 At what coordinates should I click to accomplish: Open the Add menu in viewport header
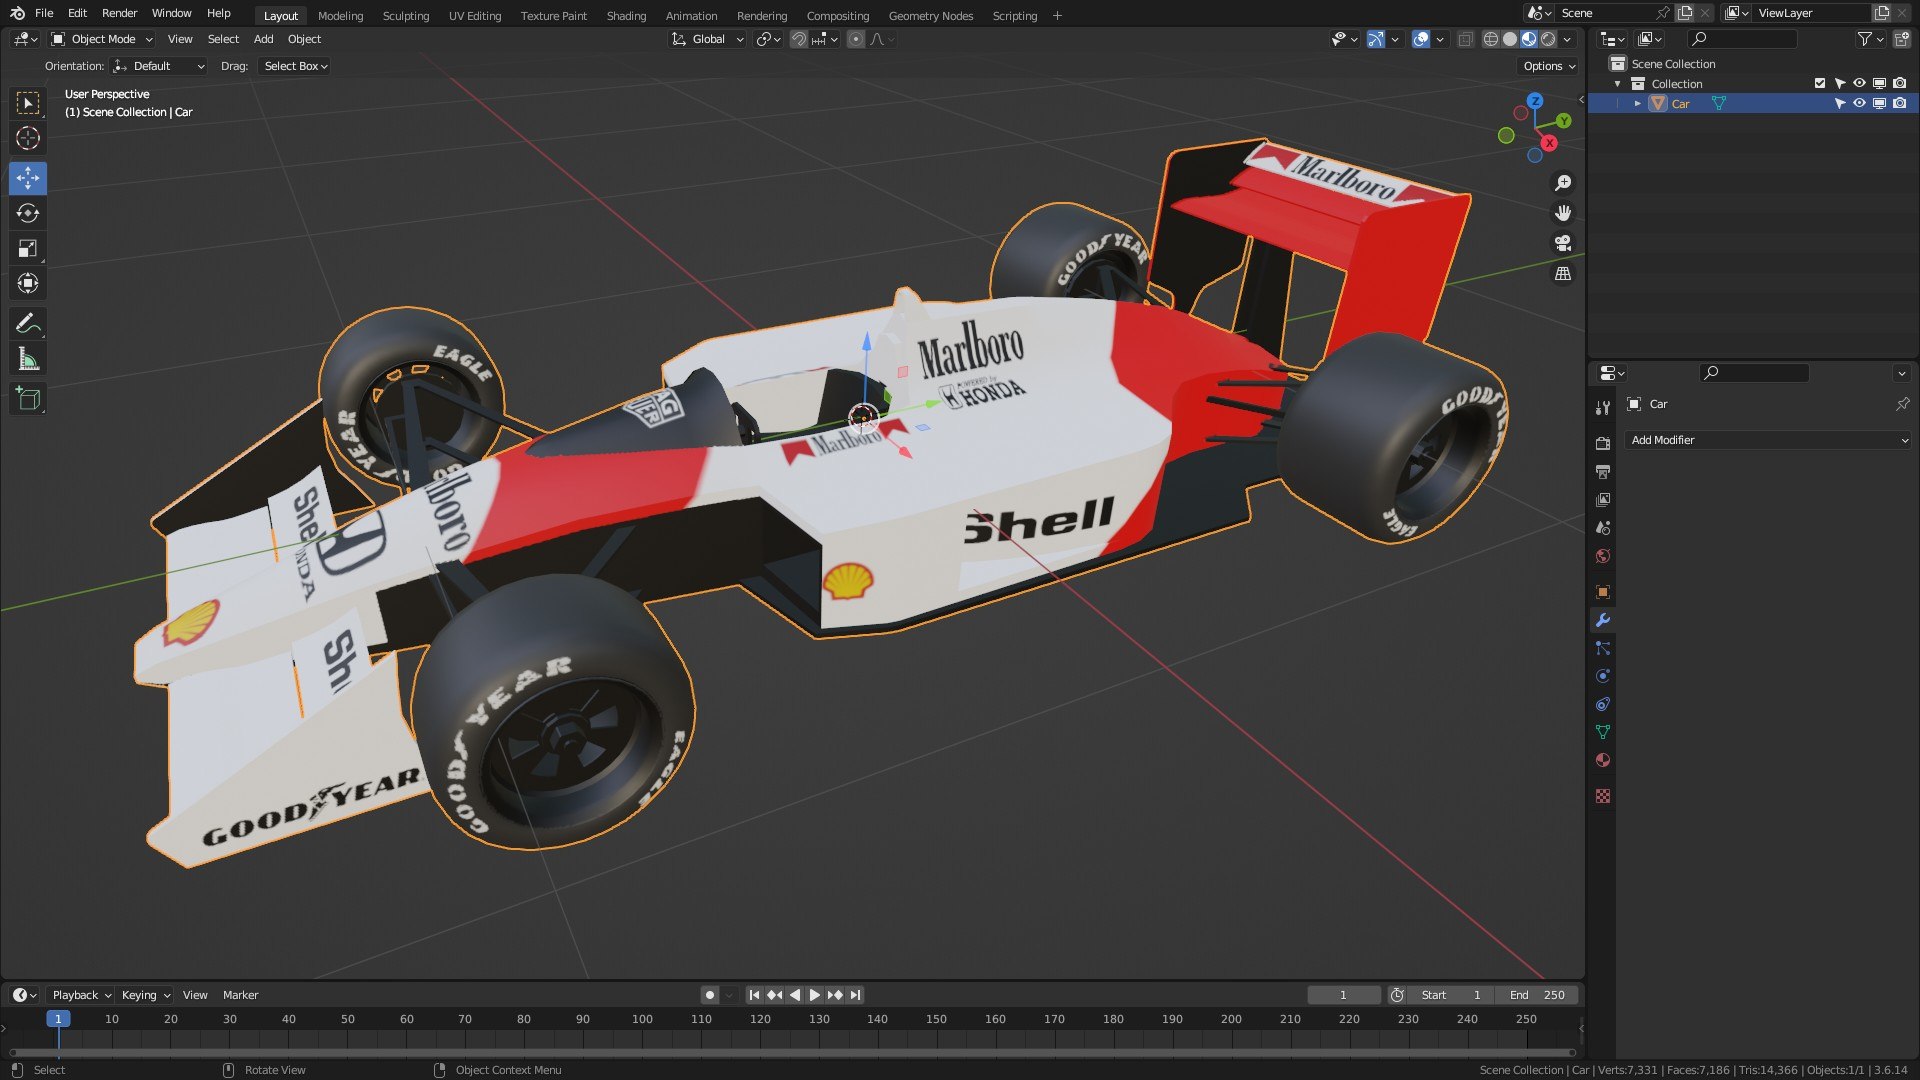point(263,39)
